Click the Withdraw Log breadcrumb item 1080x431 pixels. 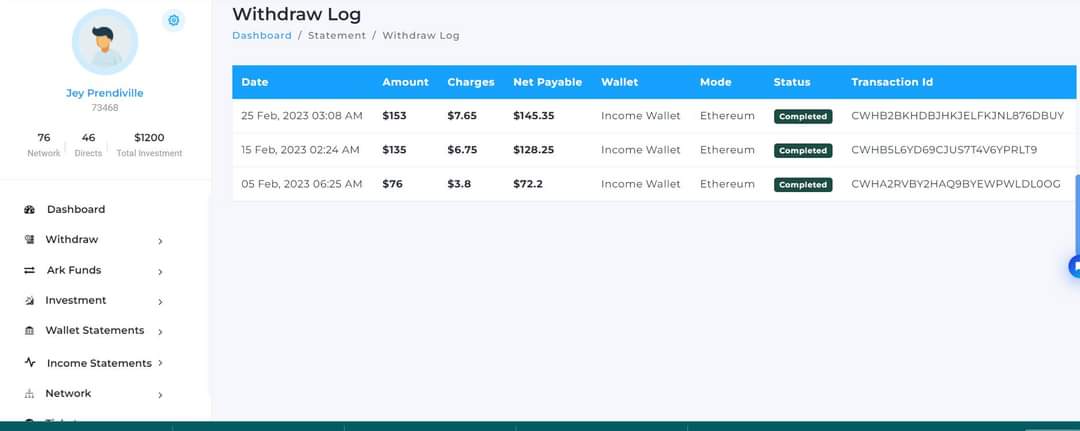[421, 35]
